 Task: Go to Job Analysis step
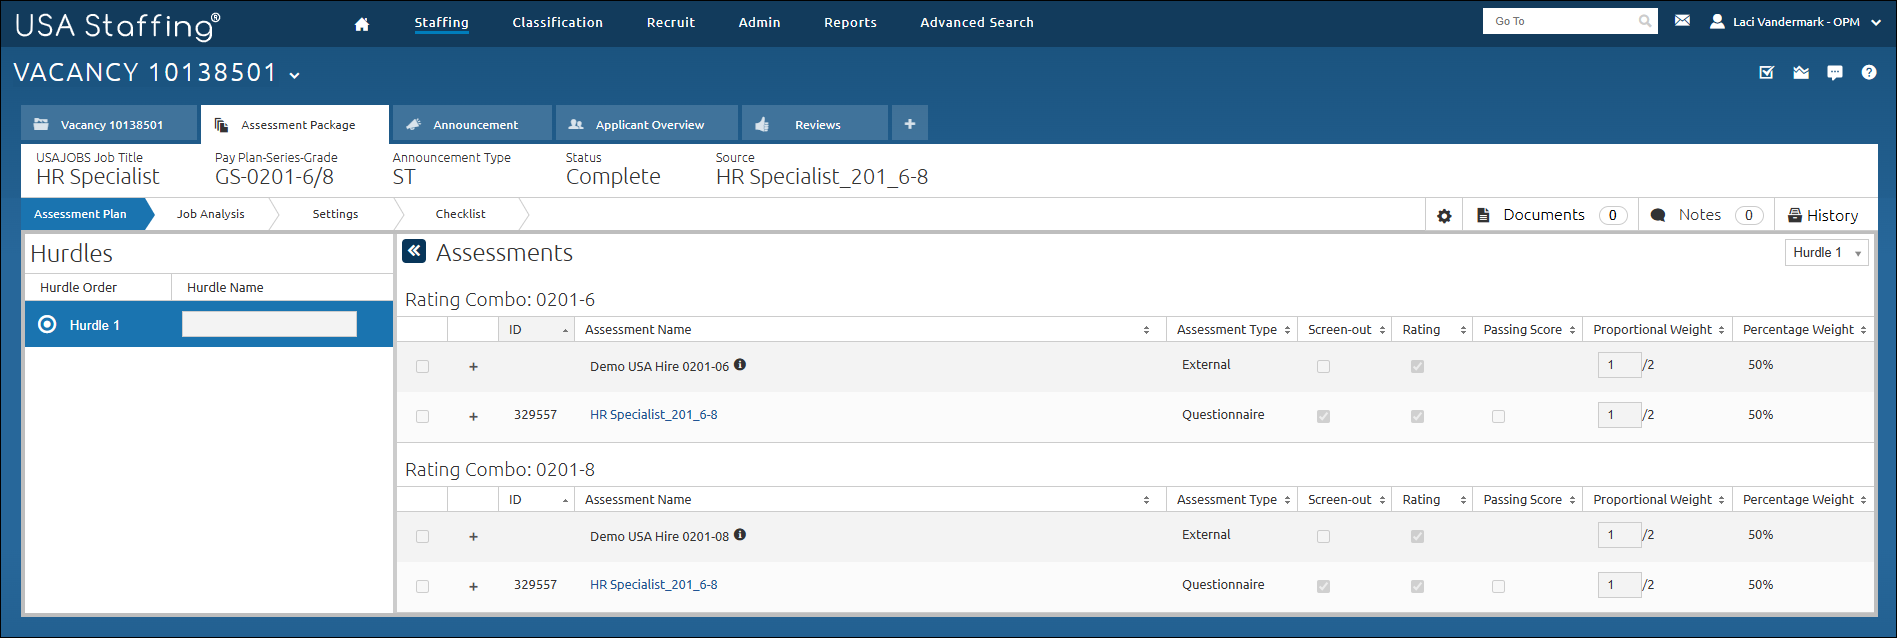point(211,214)
